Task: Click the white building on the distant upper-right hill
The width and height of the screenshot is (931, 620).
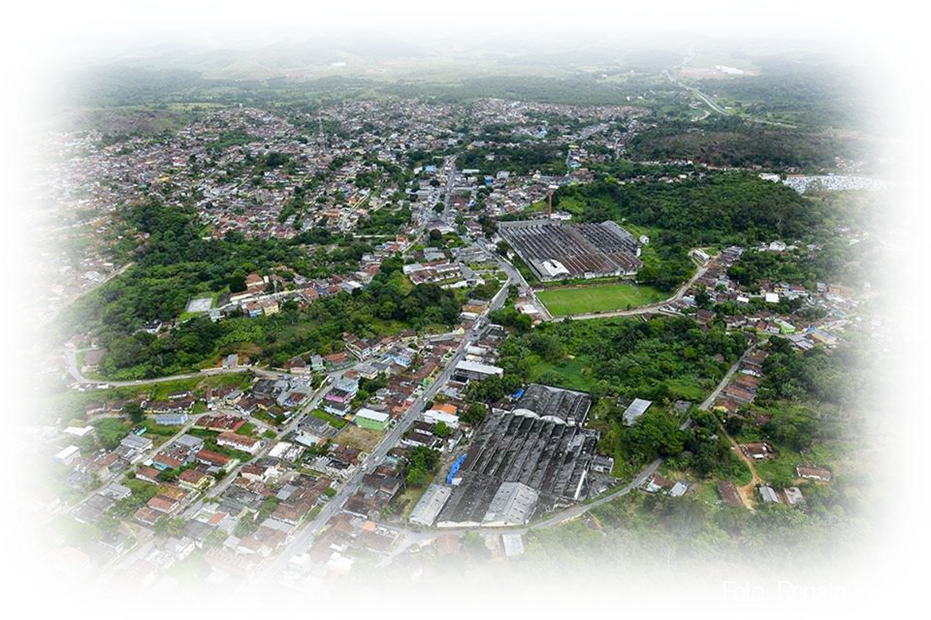Action: click(729, 69)
